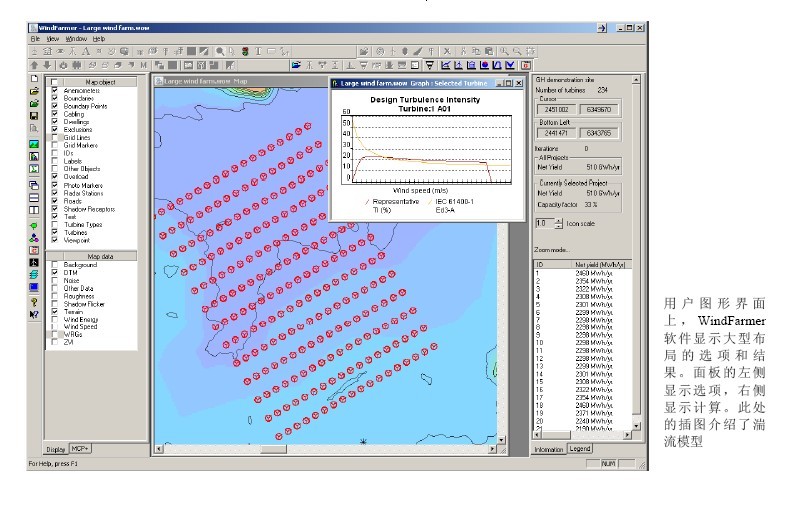Enable the Grid Lines checkbox

click(x=55, y=137)
